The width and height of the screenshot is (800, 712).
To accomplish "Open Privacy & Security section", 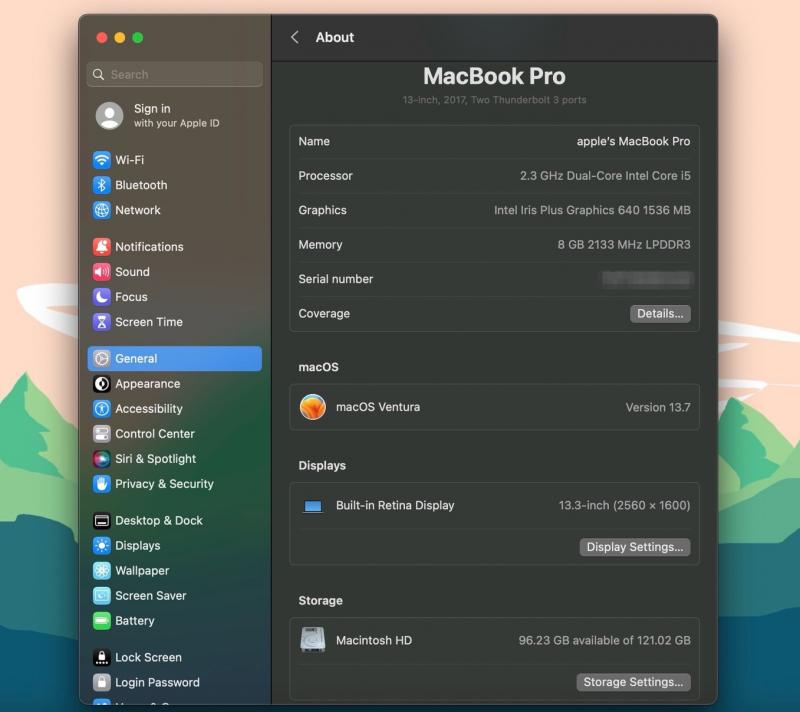I will click(164, 484).
